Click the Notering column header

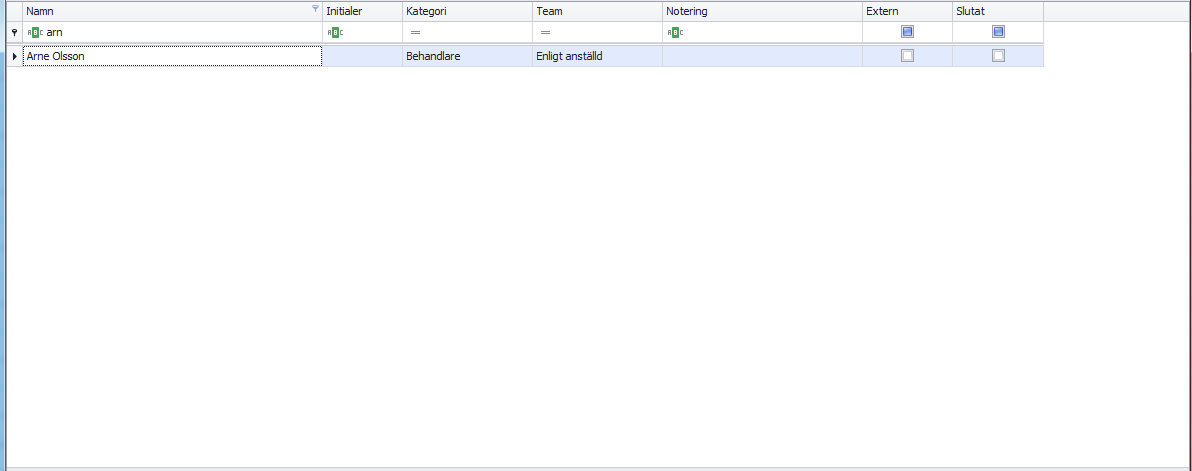(761, 11)
